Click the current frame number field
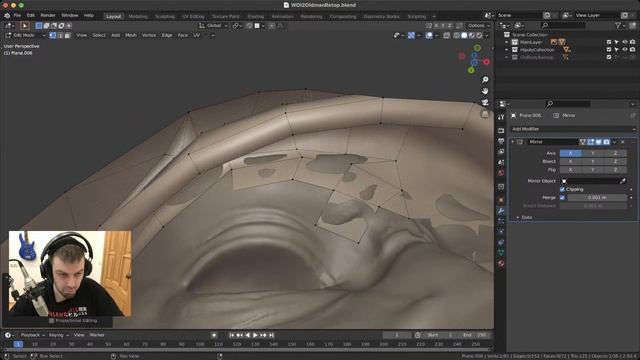 [397, 335]
